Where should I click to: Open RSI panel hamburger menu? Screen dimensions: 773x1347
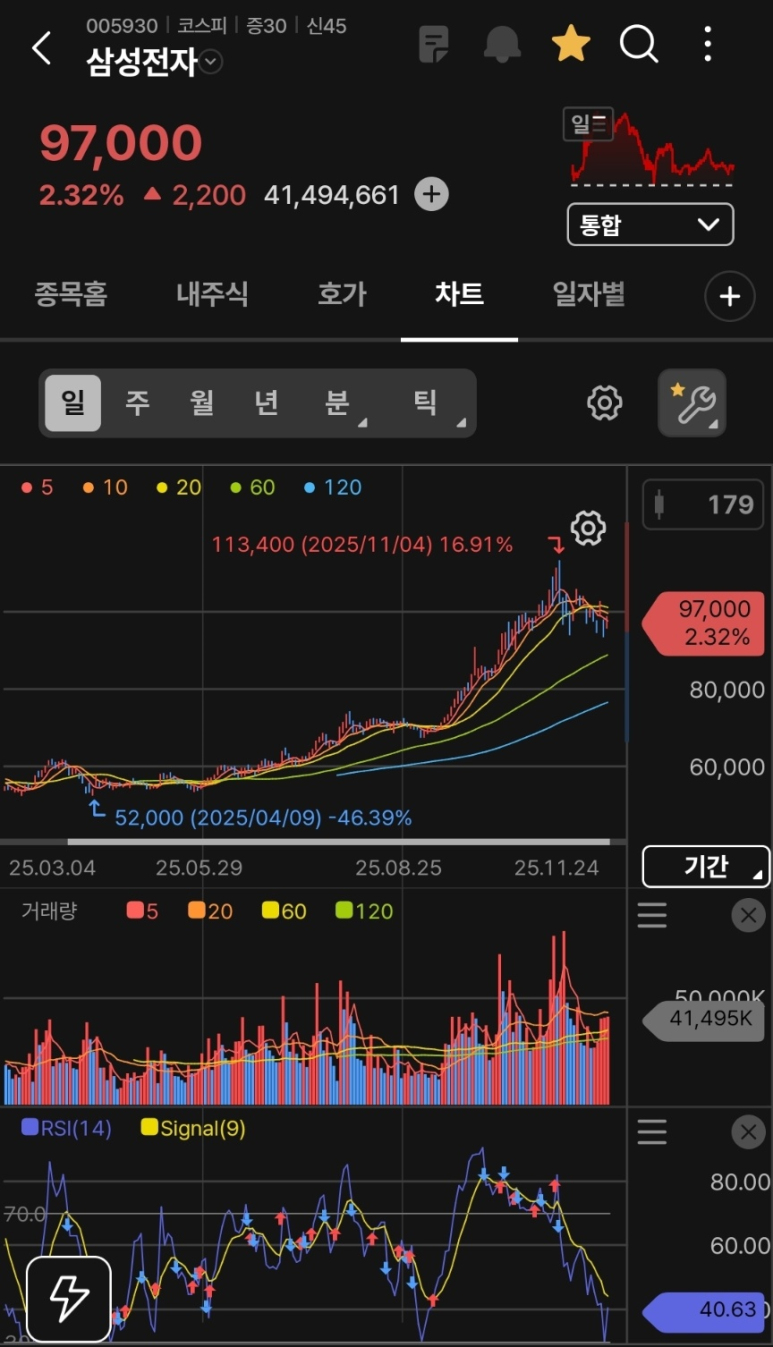click(652, 1132)
